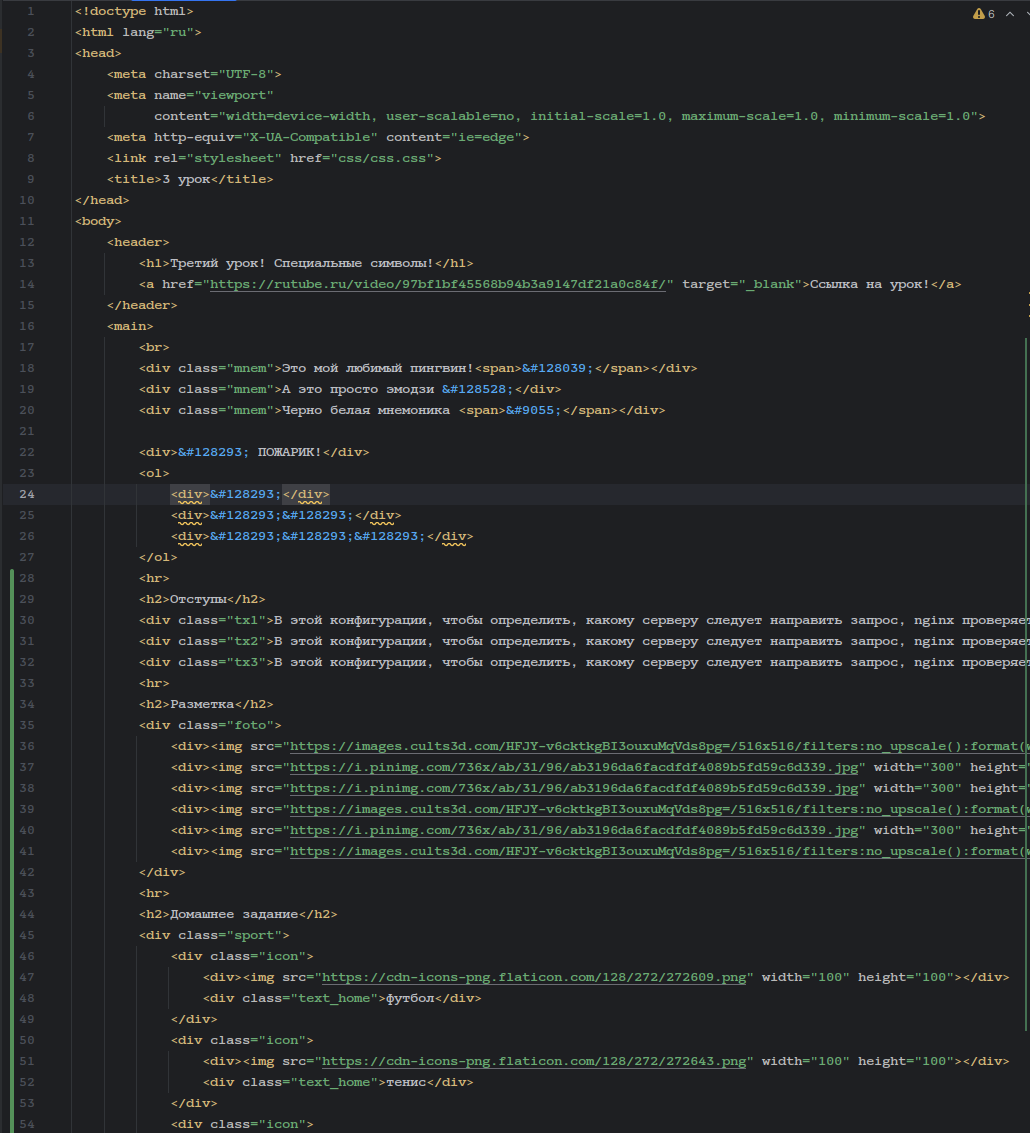Click the warnings count number 6
1030x1133 pixels.
click(x=991, y=14)
